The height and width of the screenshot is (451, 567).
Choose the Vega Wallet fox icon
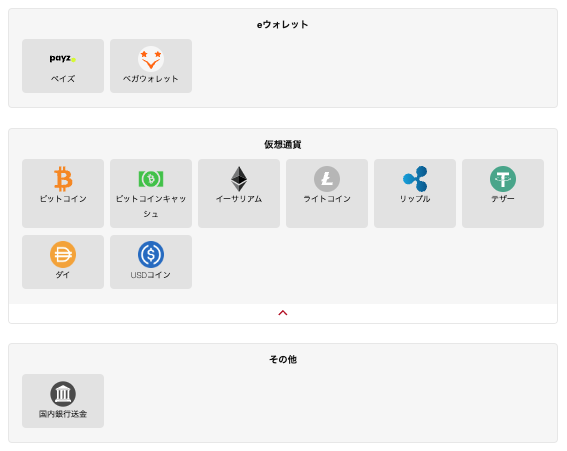click(x=151, y=59)
